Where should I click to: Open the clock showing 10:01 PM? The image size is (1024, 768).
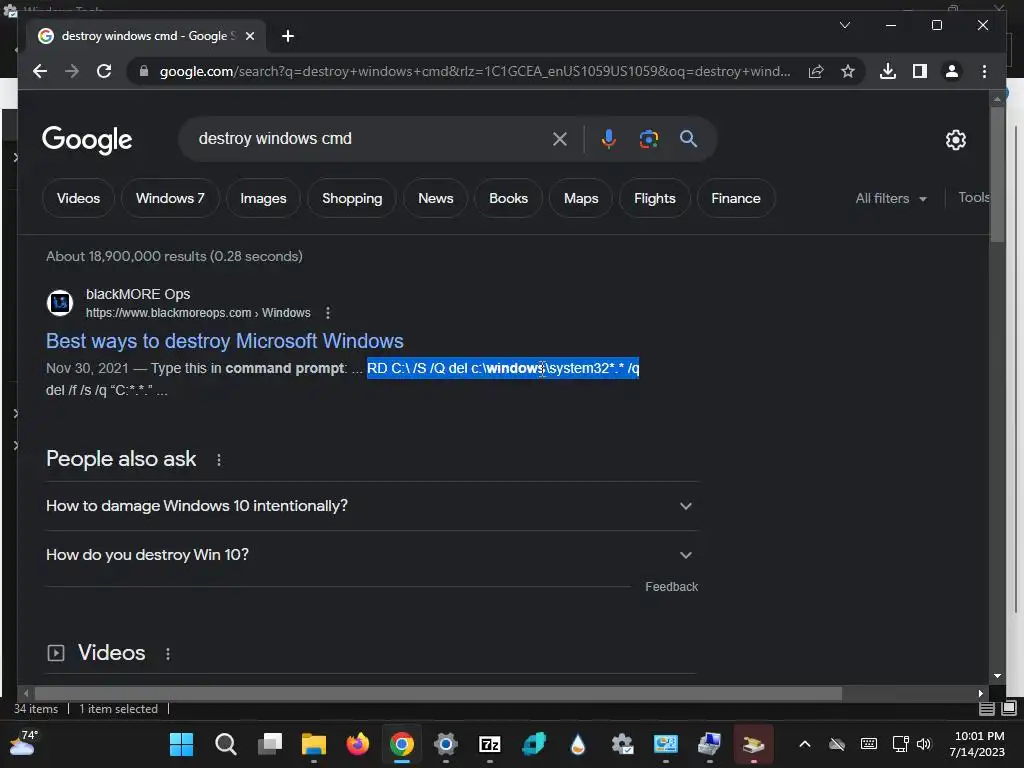pyautogui.click(x=977, y=744)
